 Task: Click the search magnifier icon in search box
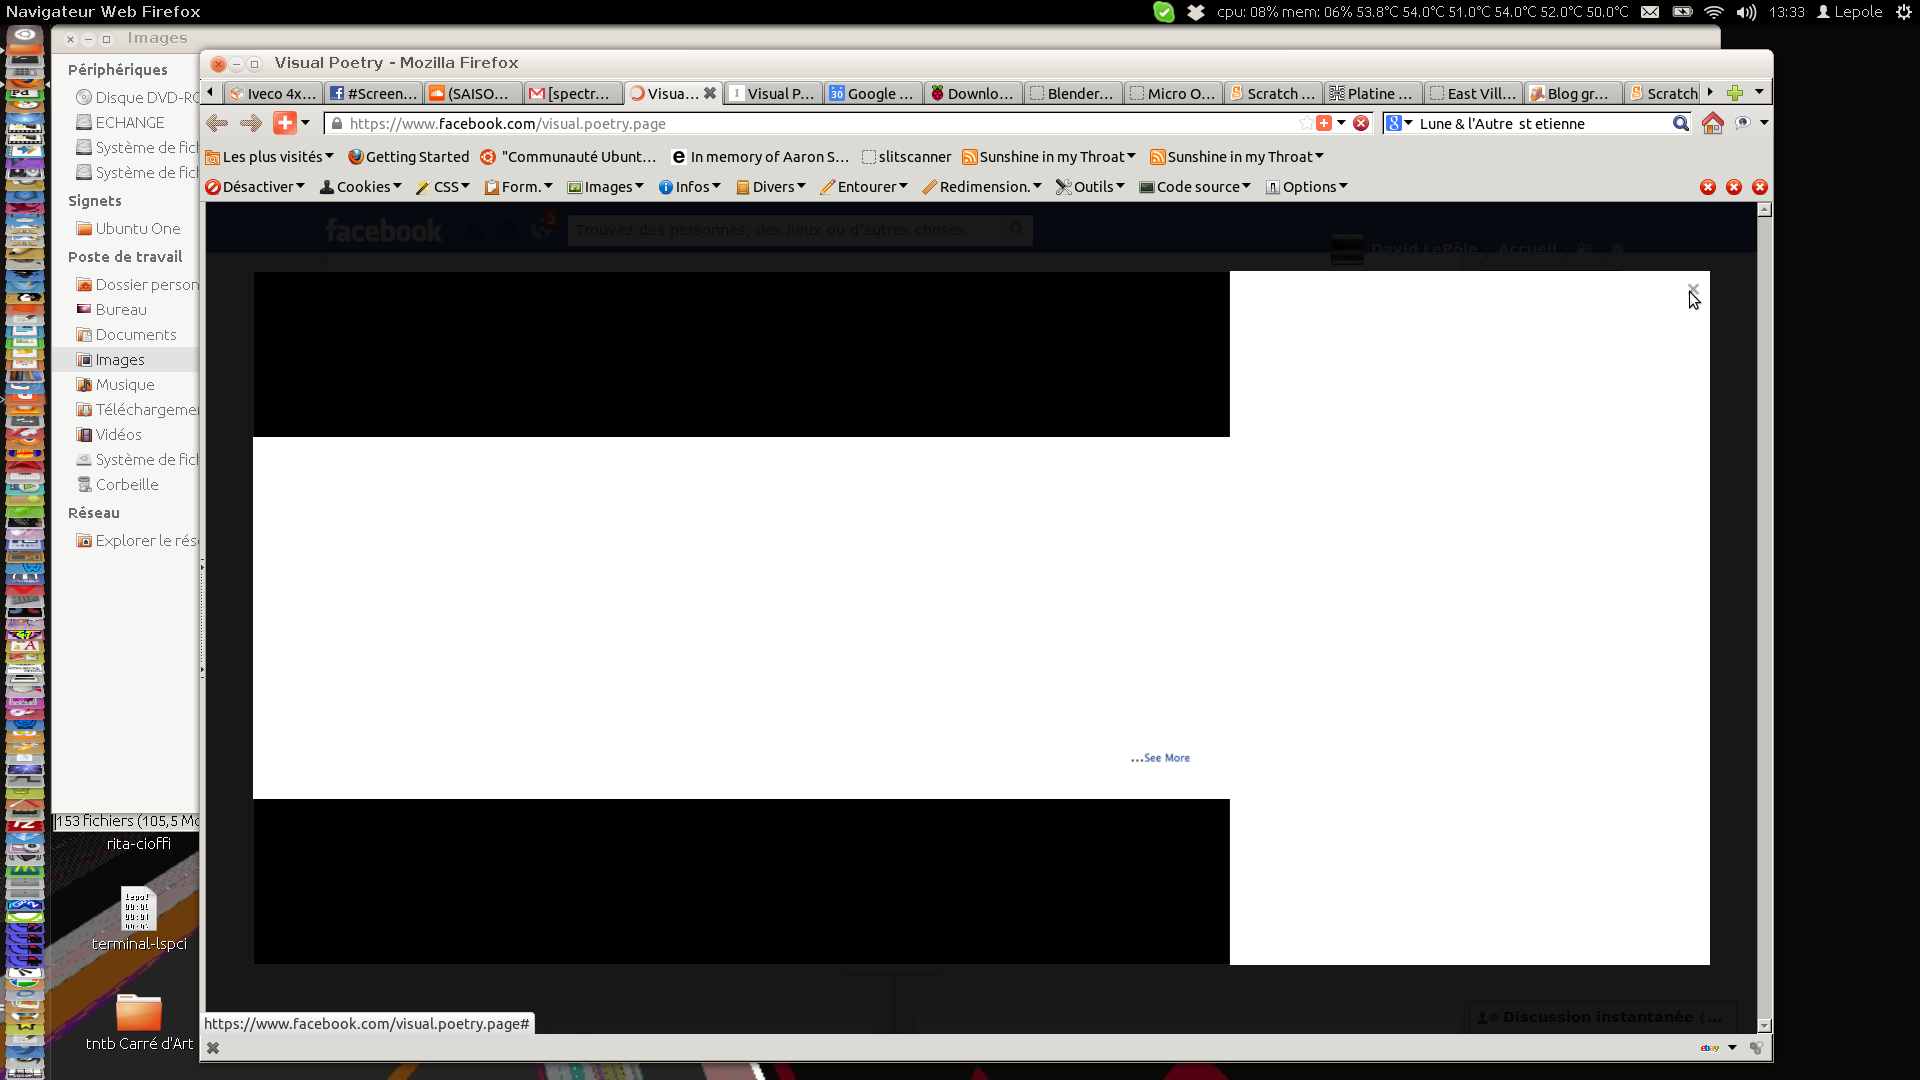1680,123
